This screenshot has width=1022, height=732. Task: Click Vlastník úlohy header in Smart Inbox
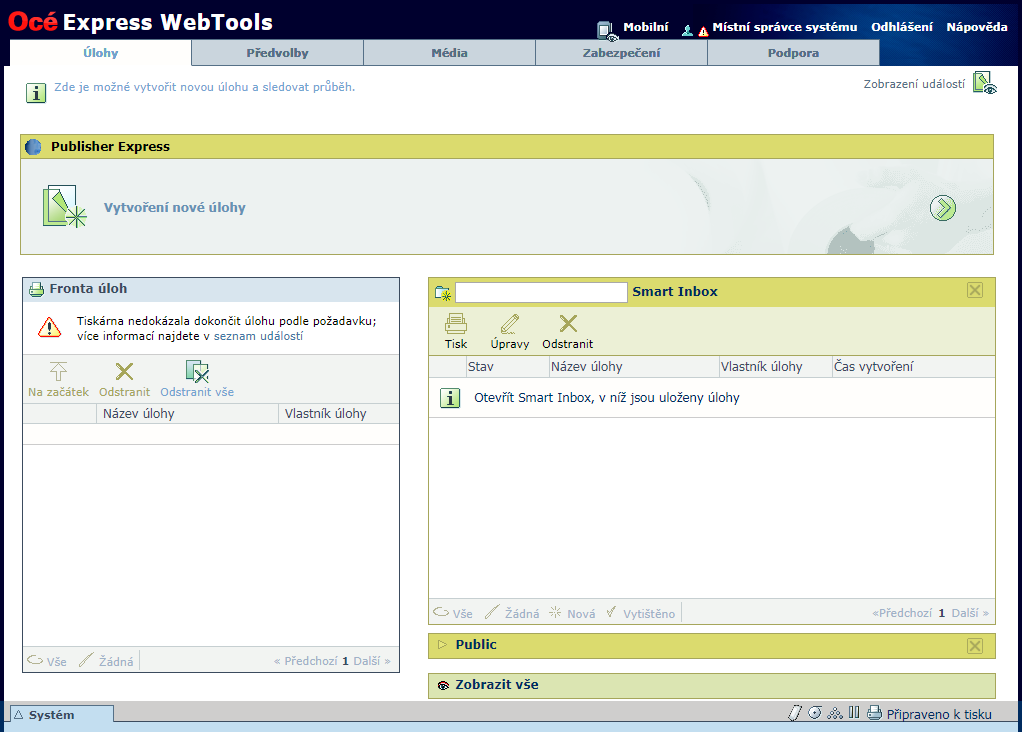(761, 367)
